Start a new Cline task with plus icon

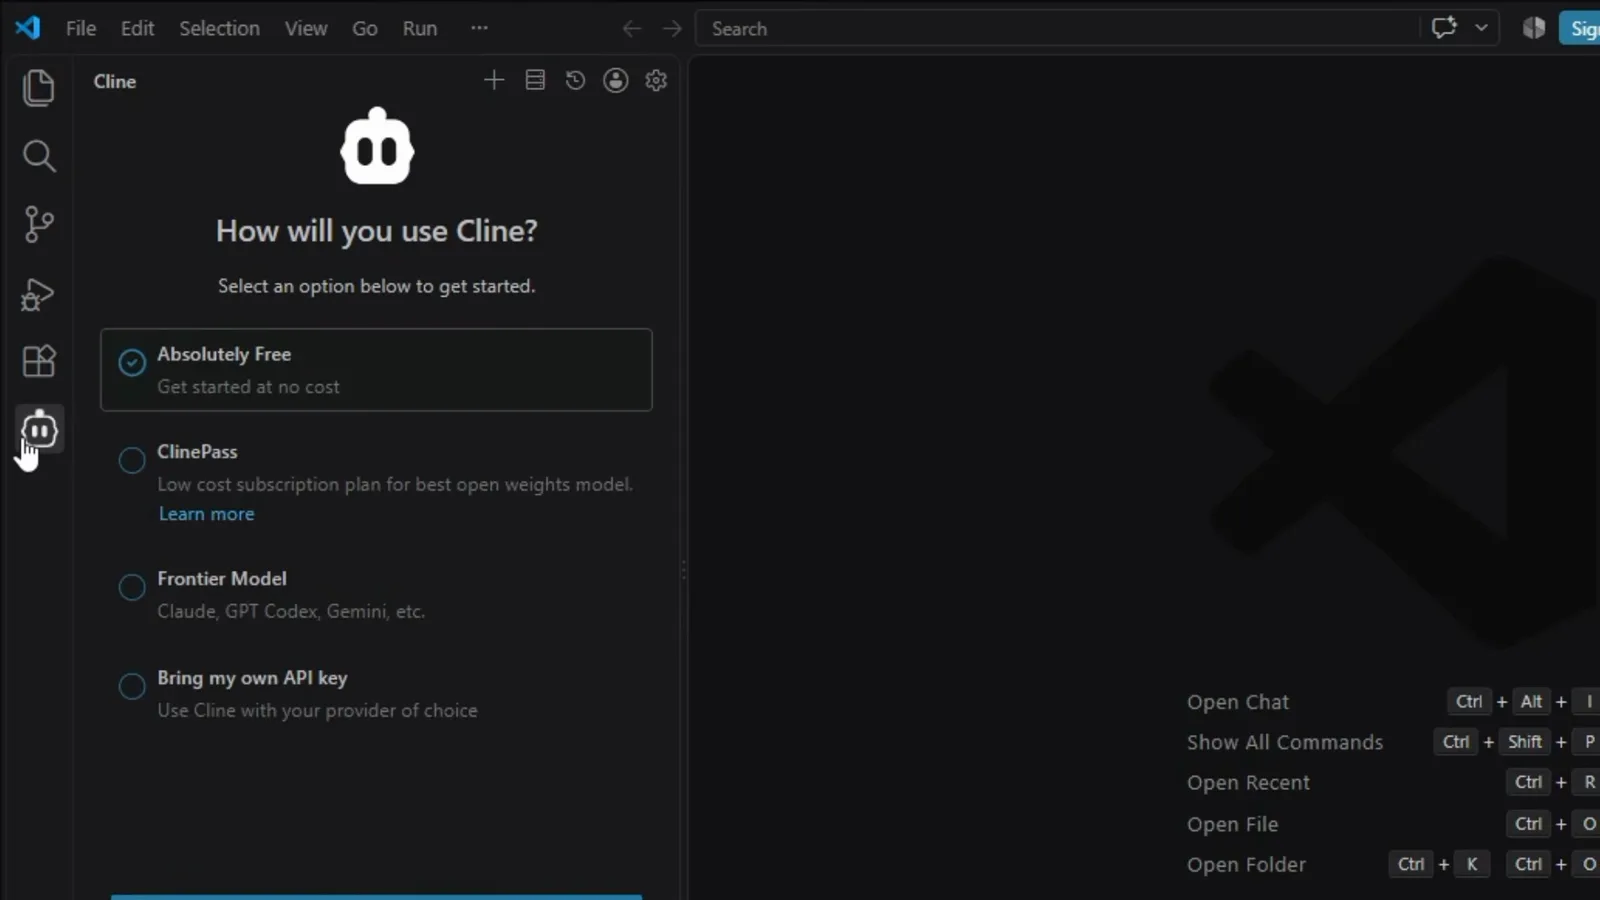point(494,80)
